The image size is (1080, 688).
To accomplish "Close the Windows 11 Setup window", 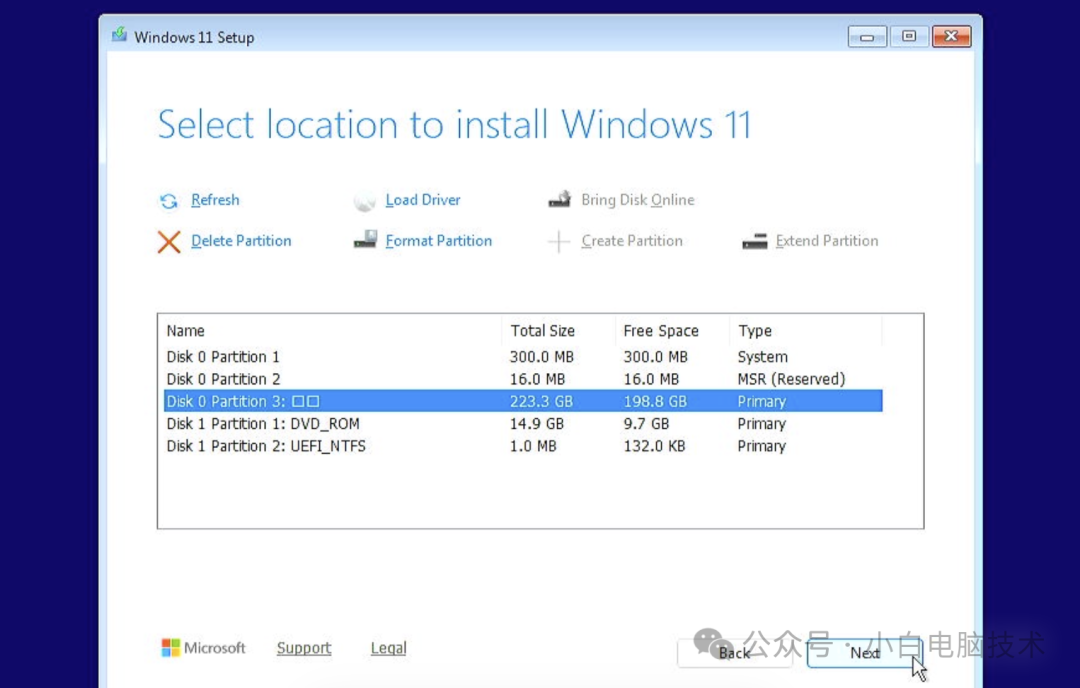I will point(952,37).
